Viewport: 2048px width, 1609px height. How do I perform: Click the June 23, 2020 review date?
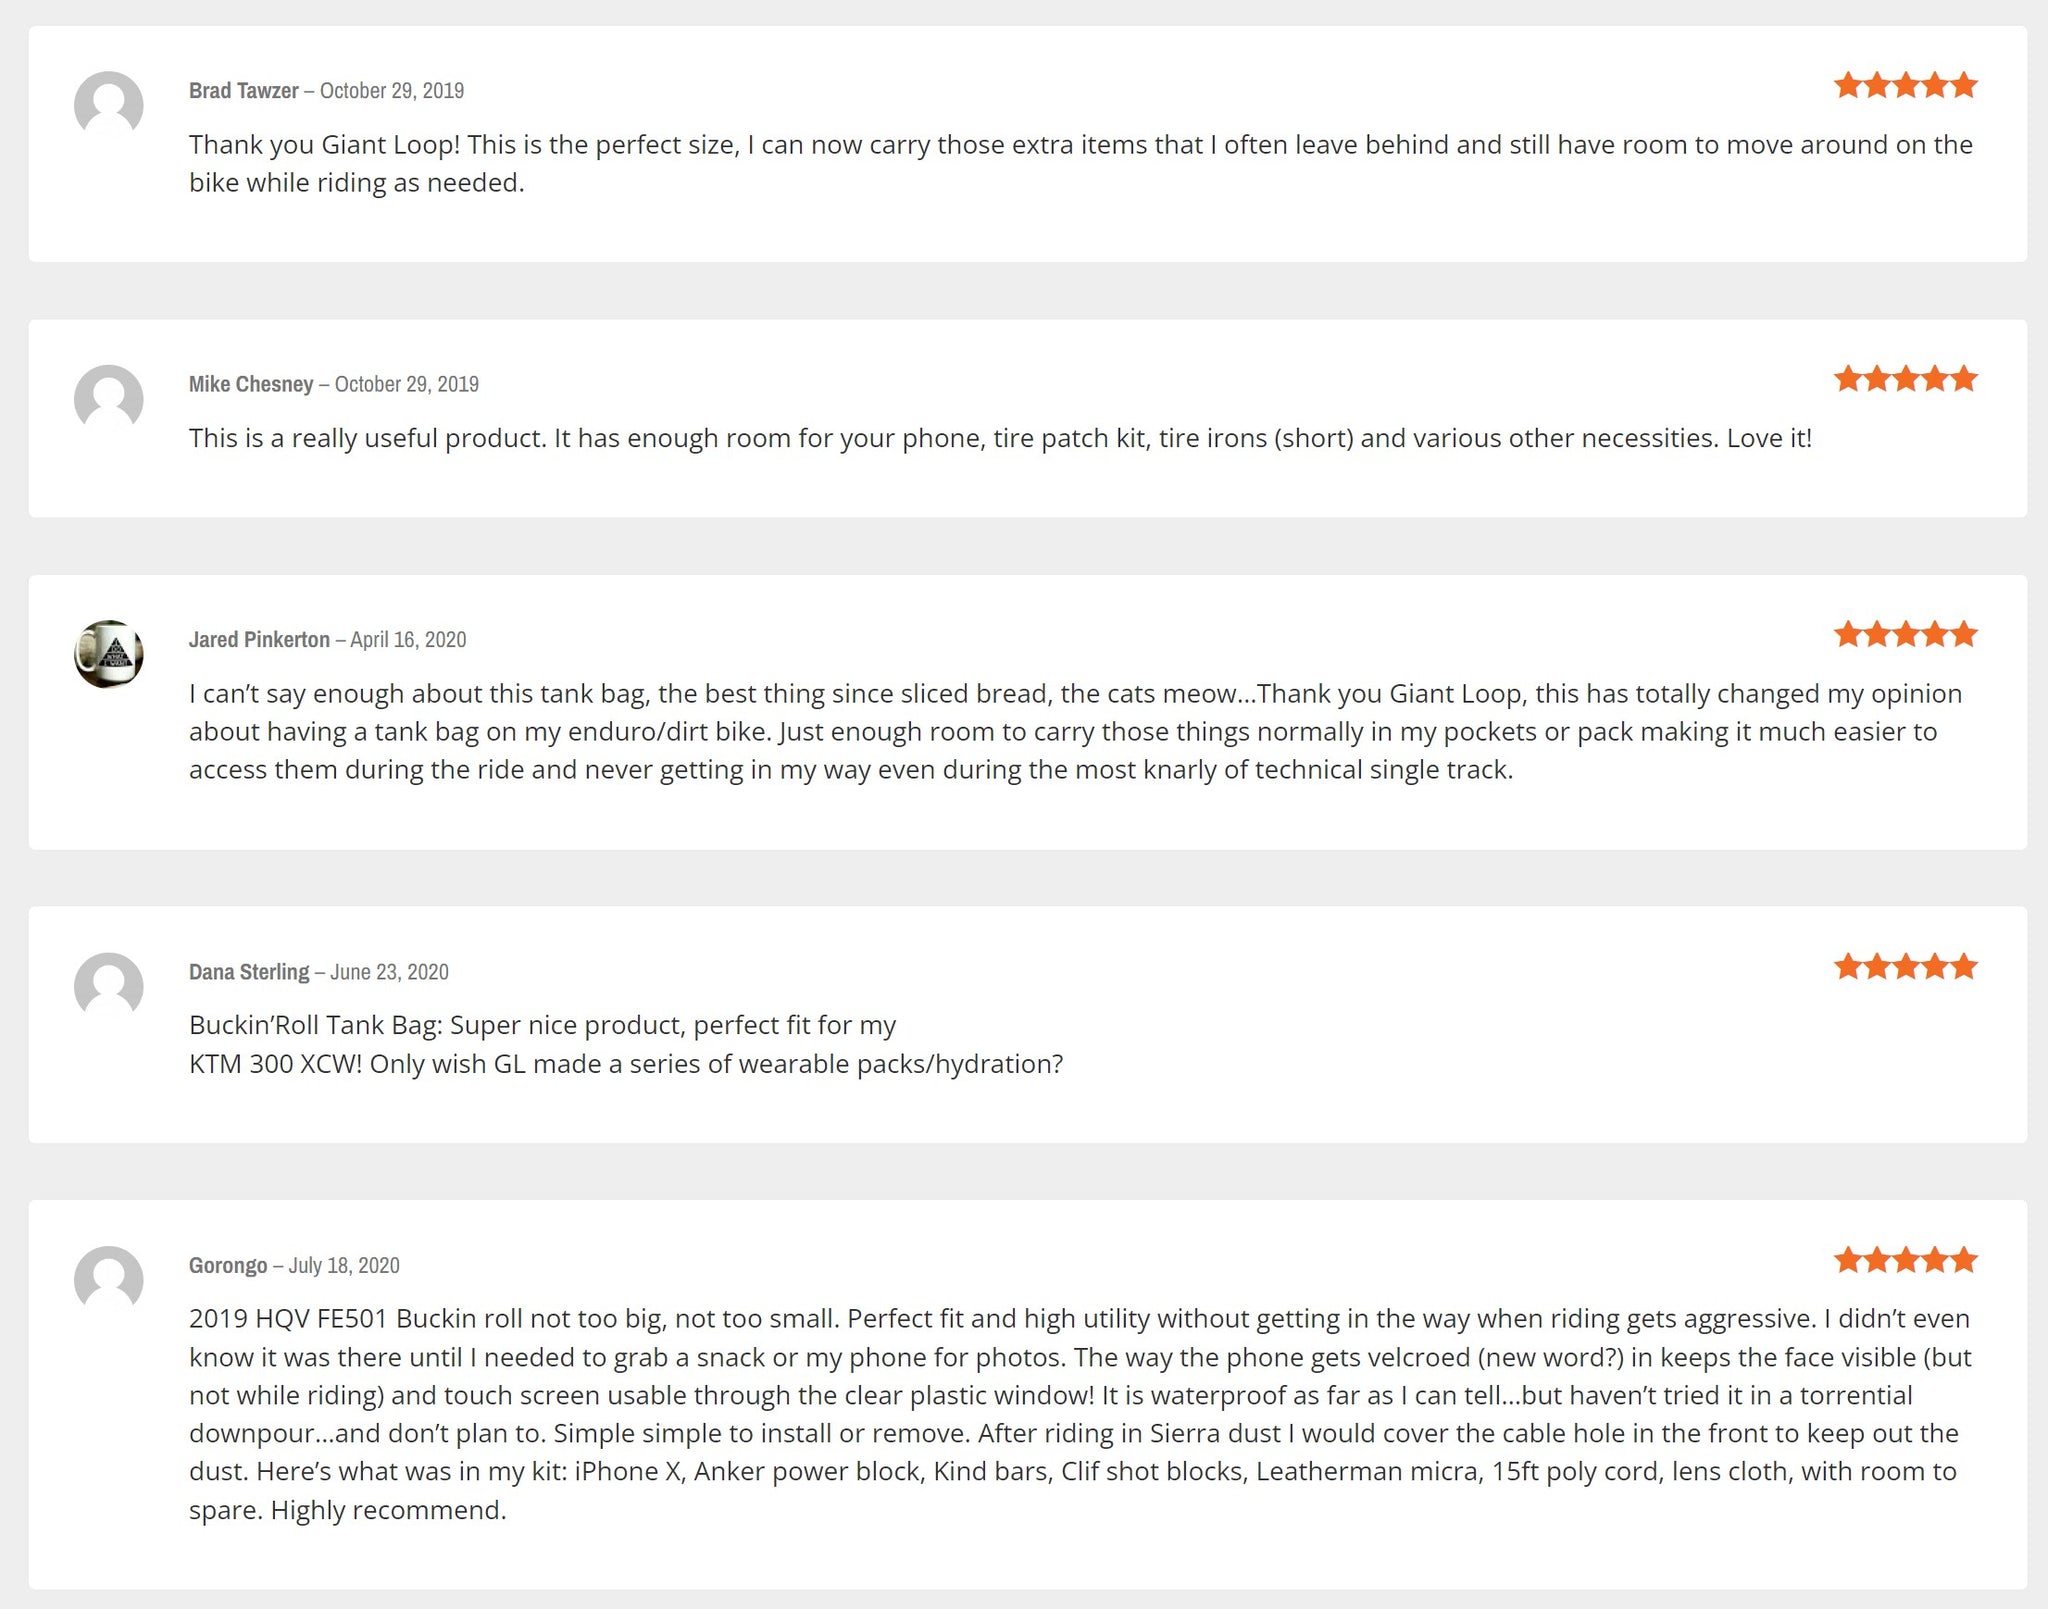pos(389,972)
